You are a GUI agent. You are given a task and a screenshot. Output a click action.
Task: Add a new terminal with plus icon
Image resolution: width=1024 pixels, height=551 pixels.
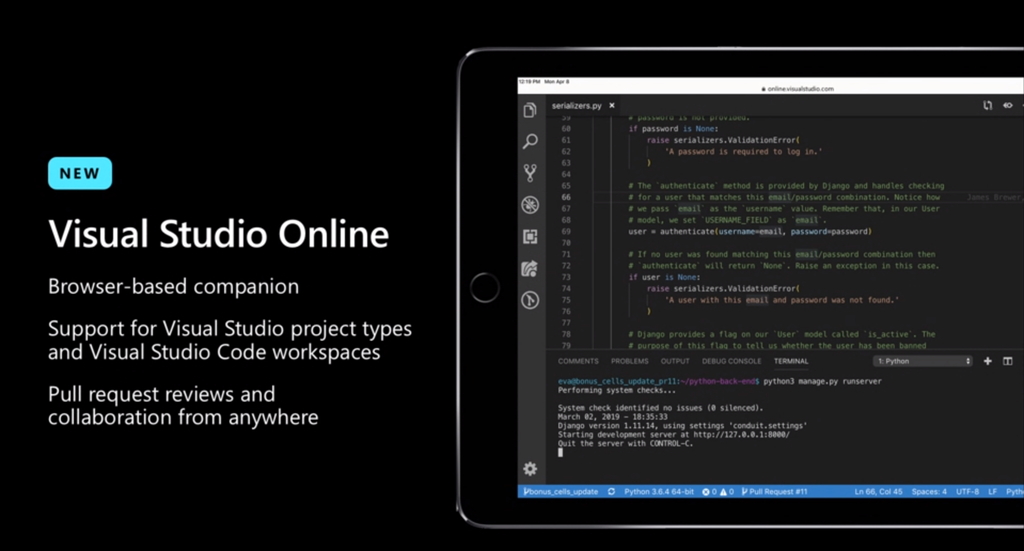pyautogui.click(x=987, y=361)
